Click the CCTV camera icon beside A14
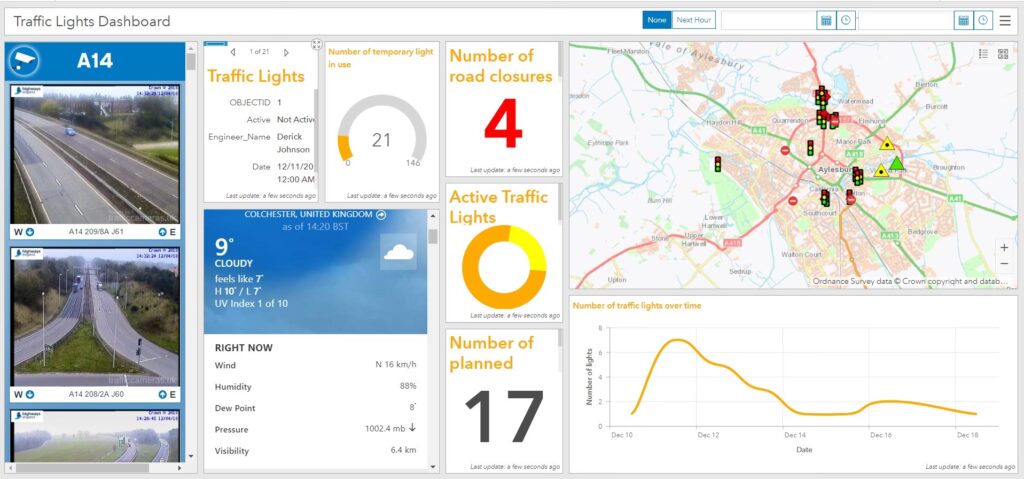Image resolution: width=1024 pixels, height=479 pixels. (23, 61)
